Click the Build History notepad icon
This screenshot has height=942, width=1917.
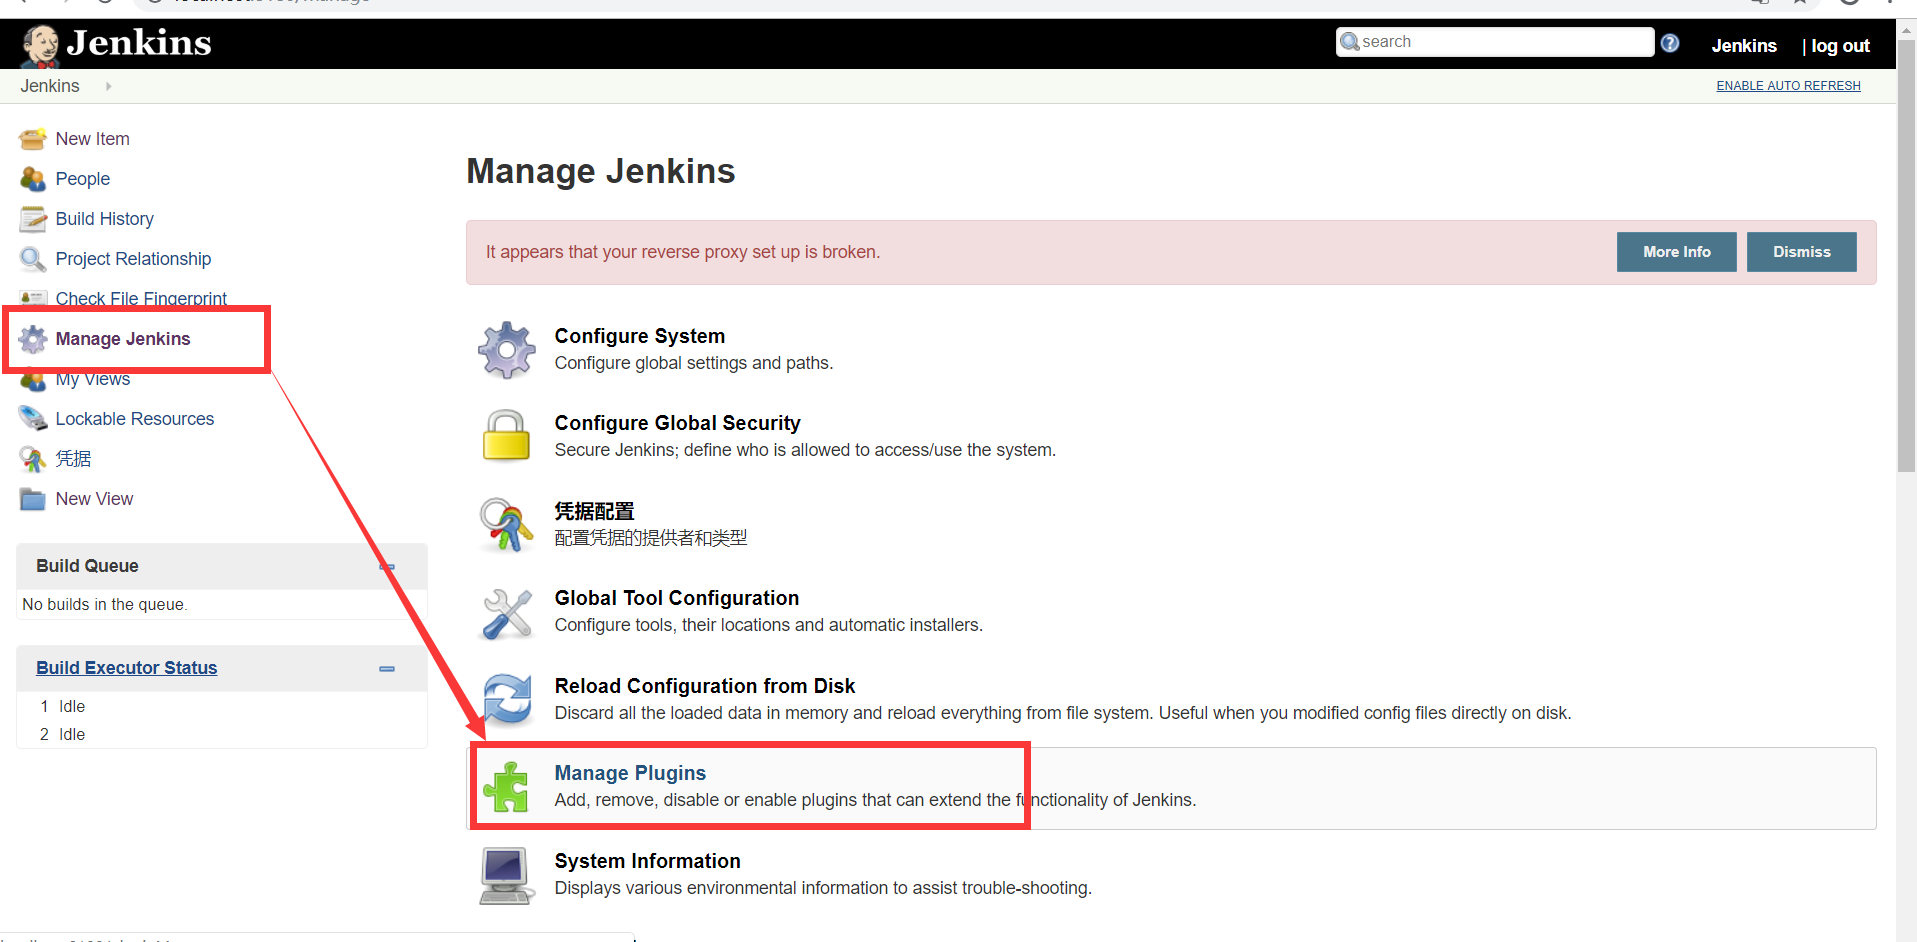click(x=32, y=219)
